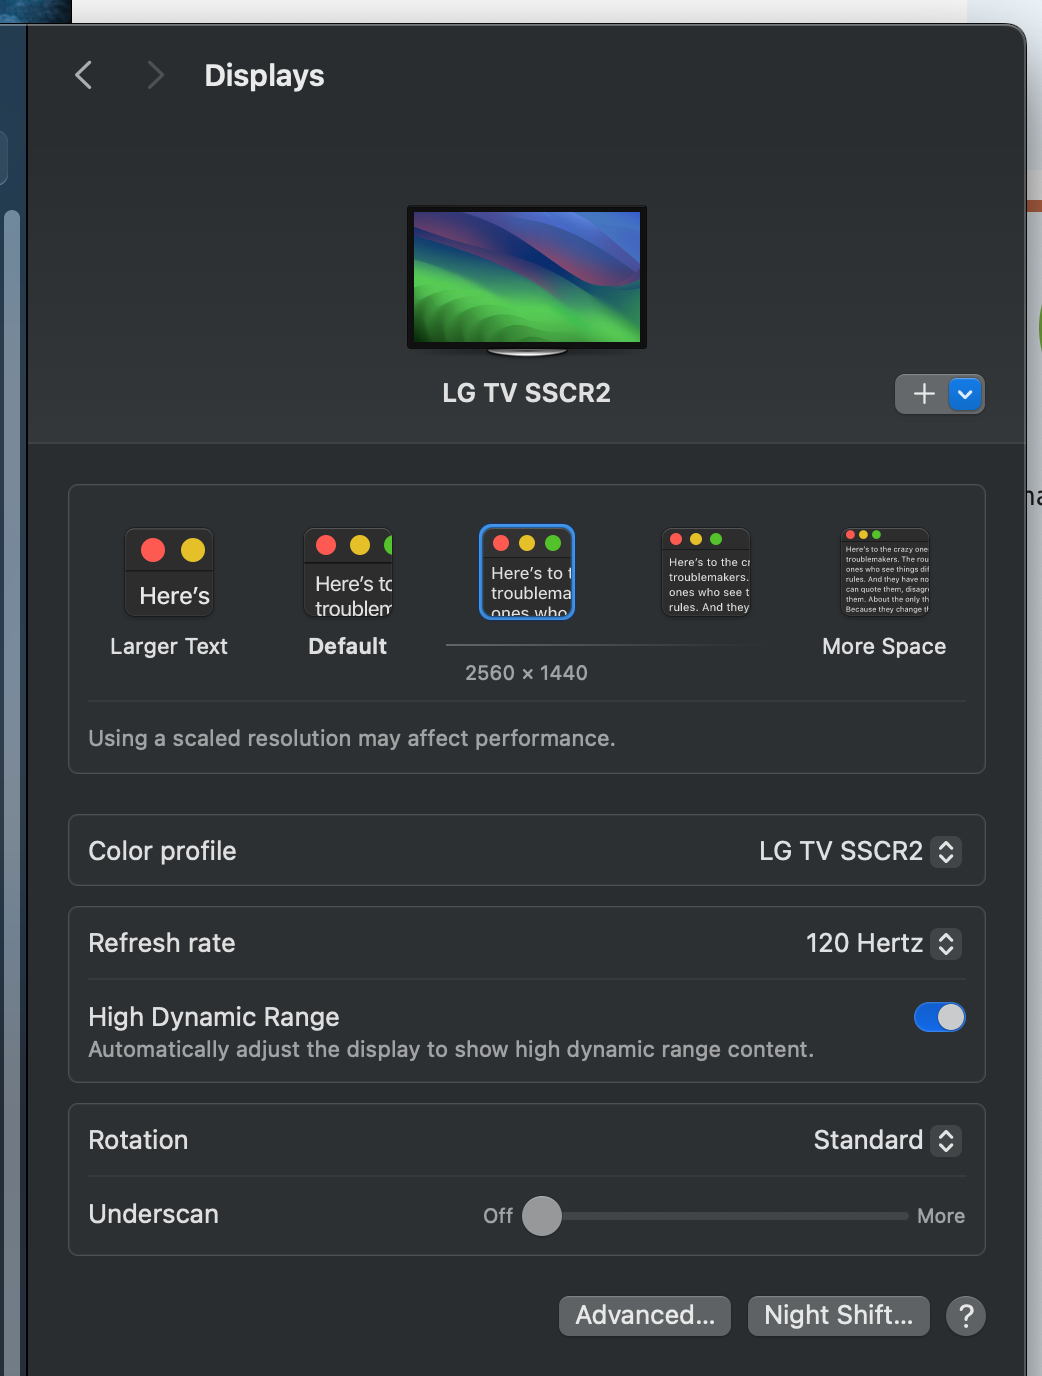
Task: Click the 'Underscan' label
Action: point(153,1214)
